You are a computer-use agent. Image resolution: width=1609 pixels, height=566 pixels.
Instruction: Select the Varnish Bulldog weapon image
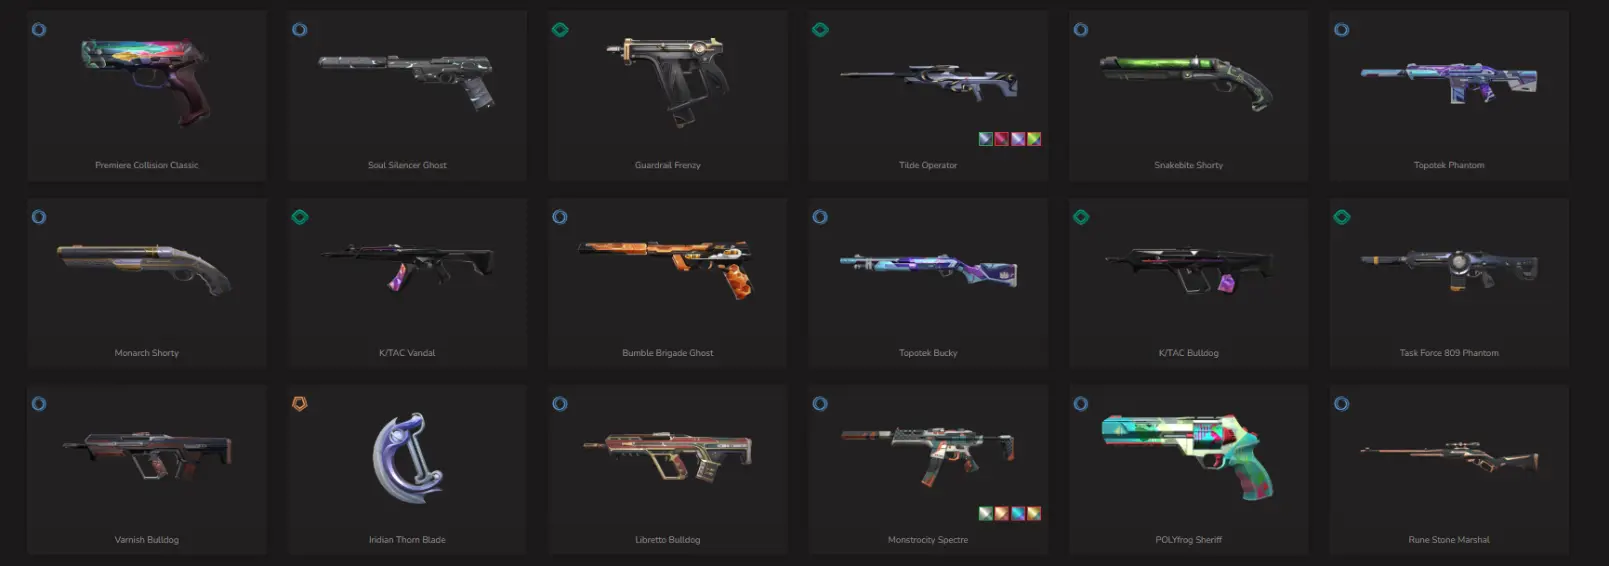pos(147,455)
